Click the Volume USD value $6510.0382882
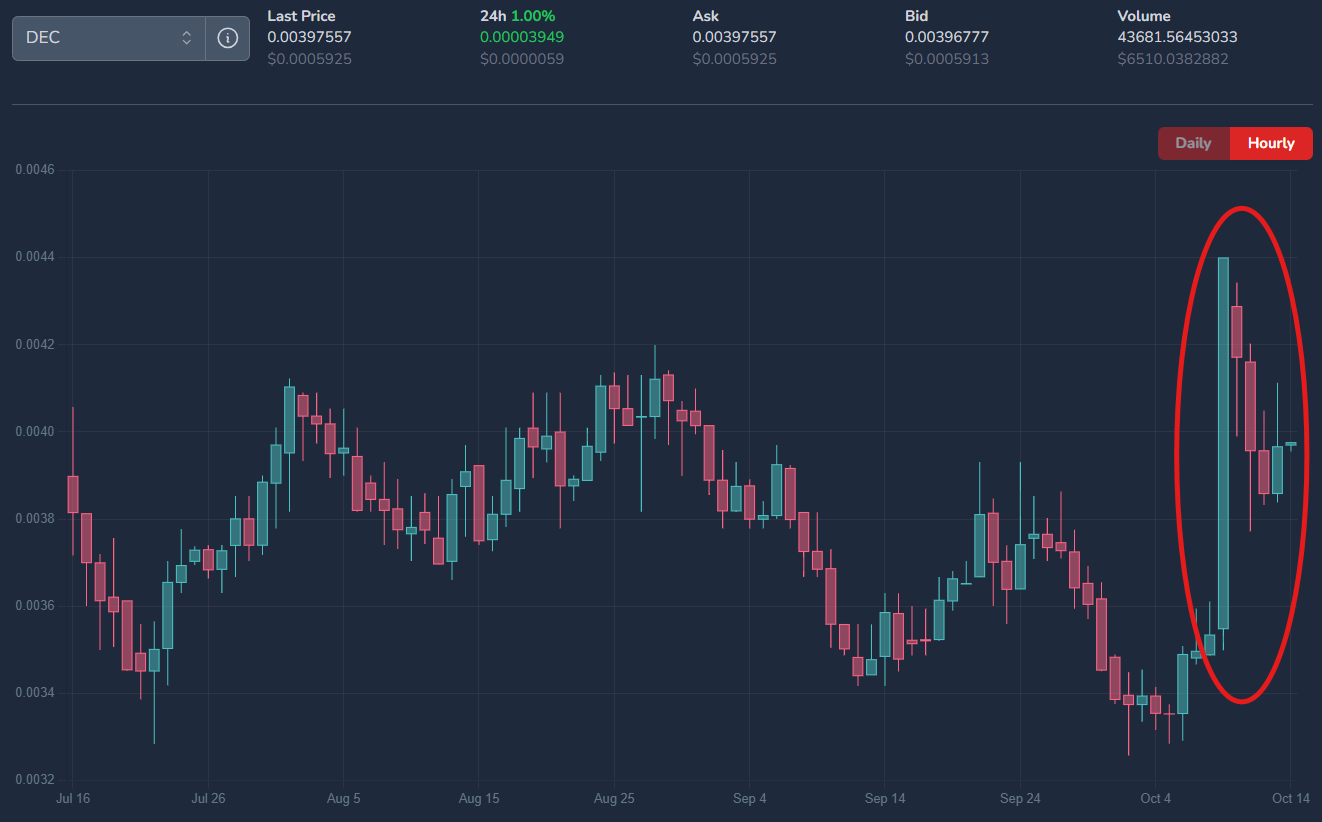The width and height of the screenshot is (1322, 822). coord(1173,59)
